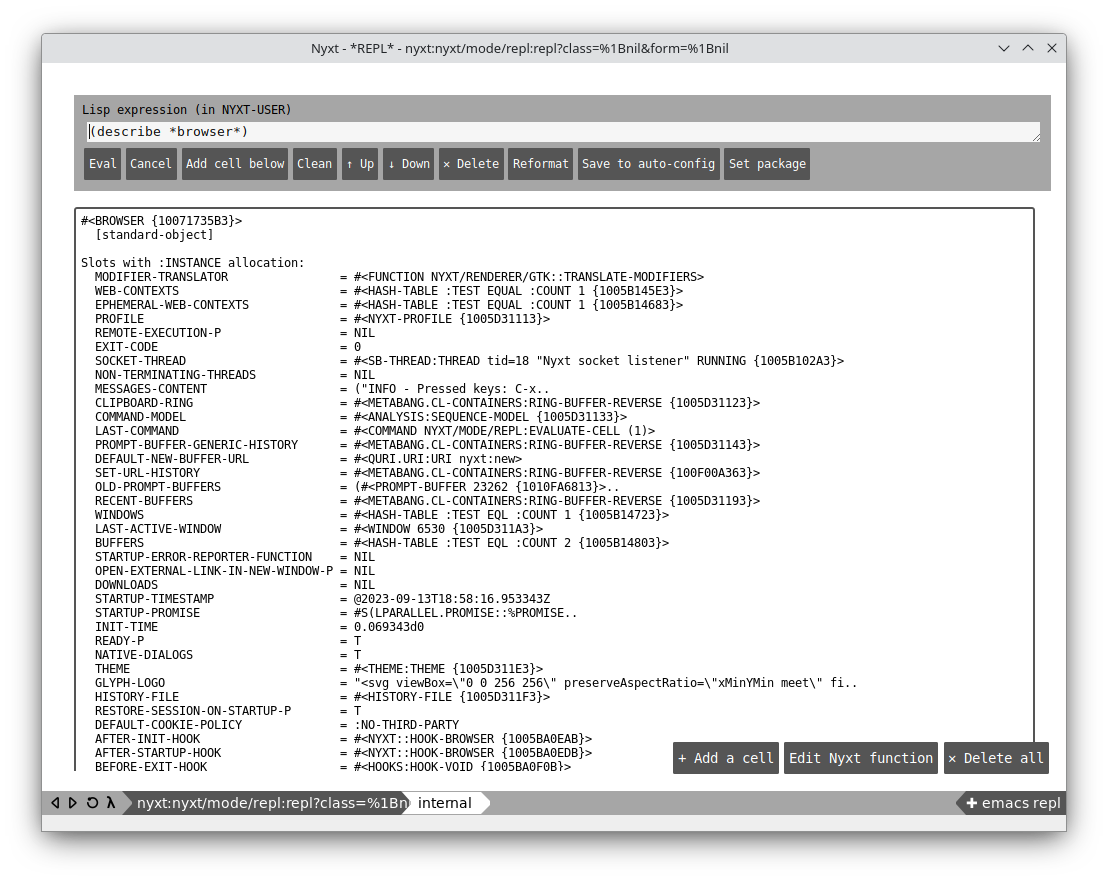
Task: Open Edit Nyxt function
Action: click(861, 758)
